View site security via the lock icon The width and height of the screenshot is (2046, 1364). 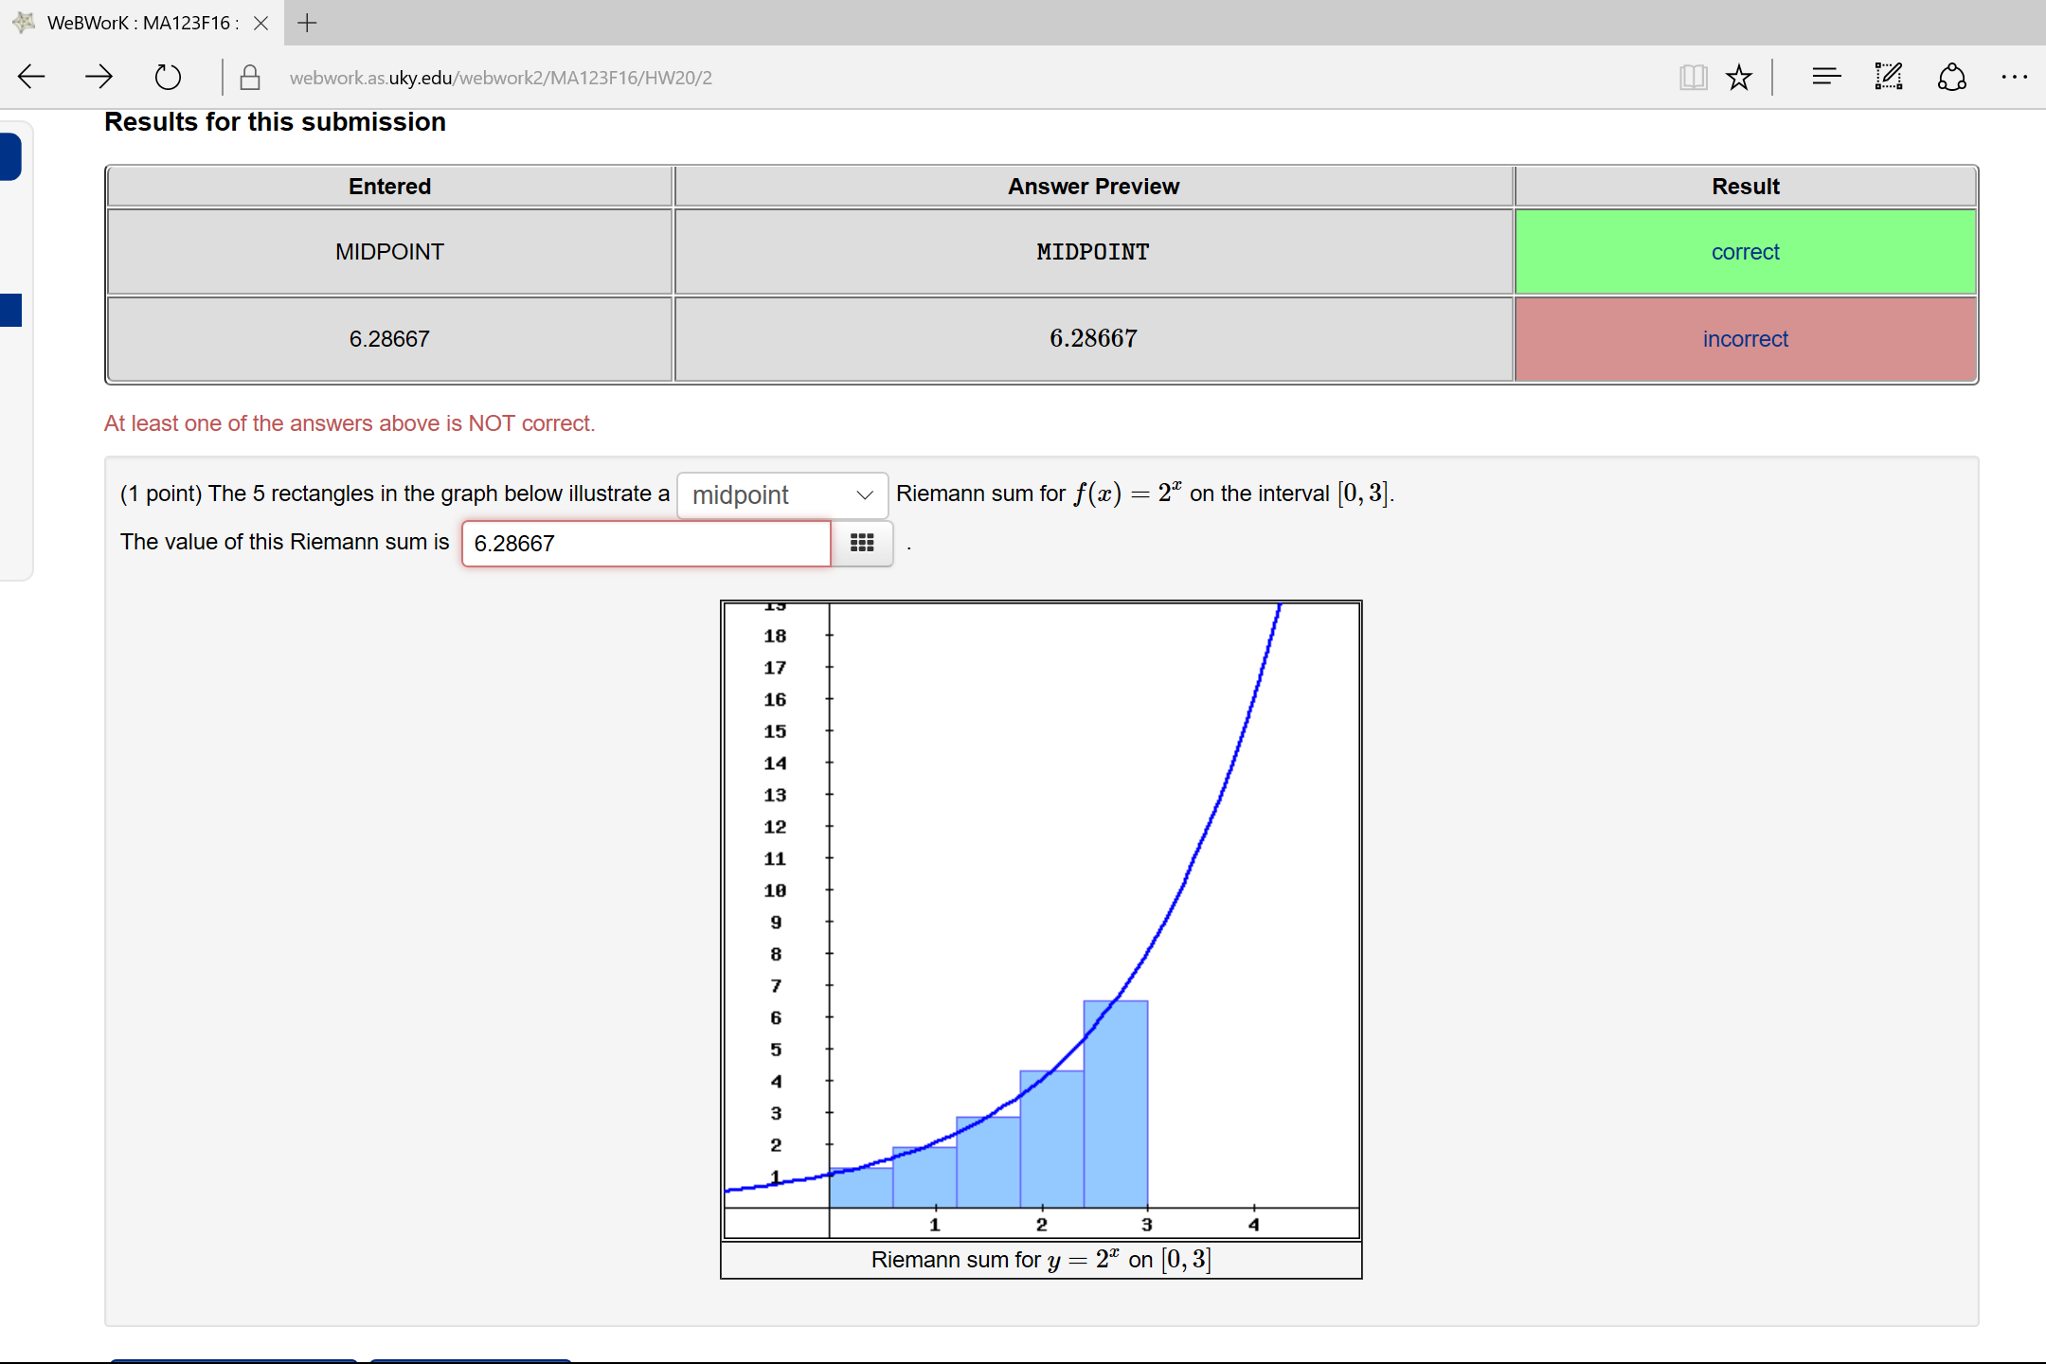tap(249, 76)
